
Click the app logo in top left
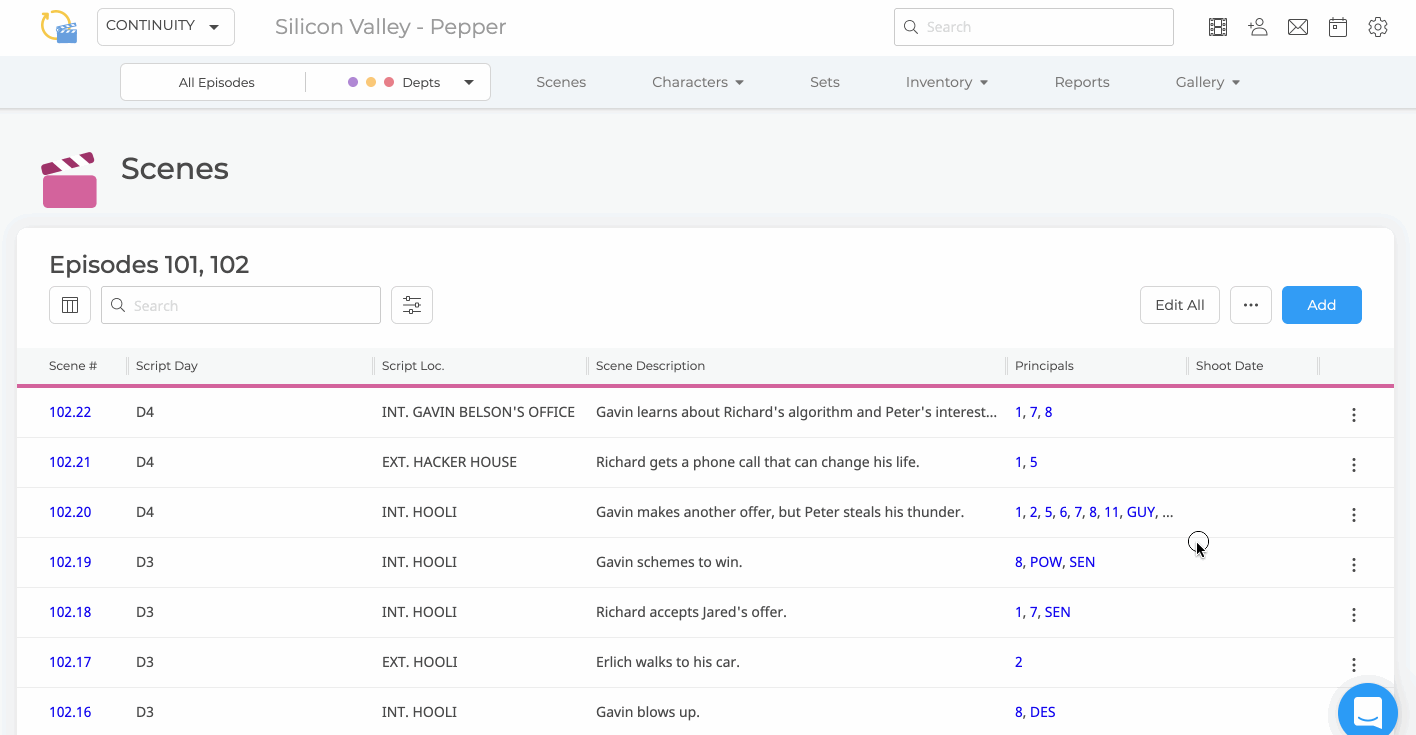(59, 27)
